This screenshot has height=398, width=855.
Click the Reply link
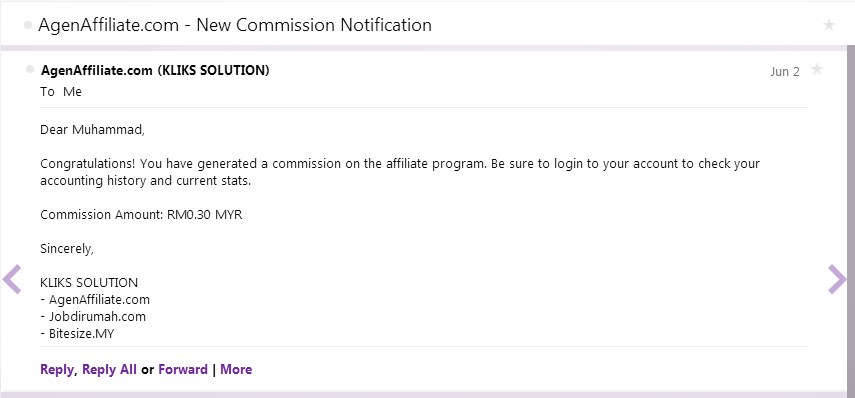point(57,370)
